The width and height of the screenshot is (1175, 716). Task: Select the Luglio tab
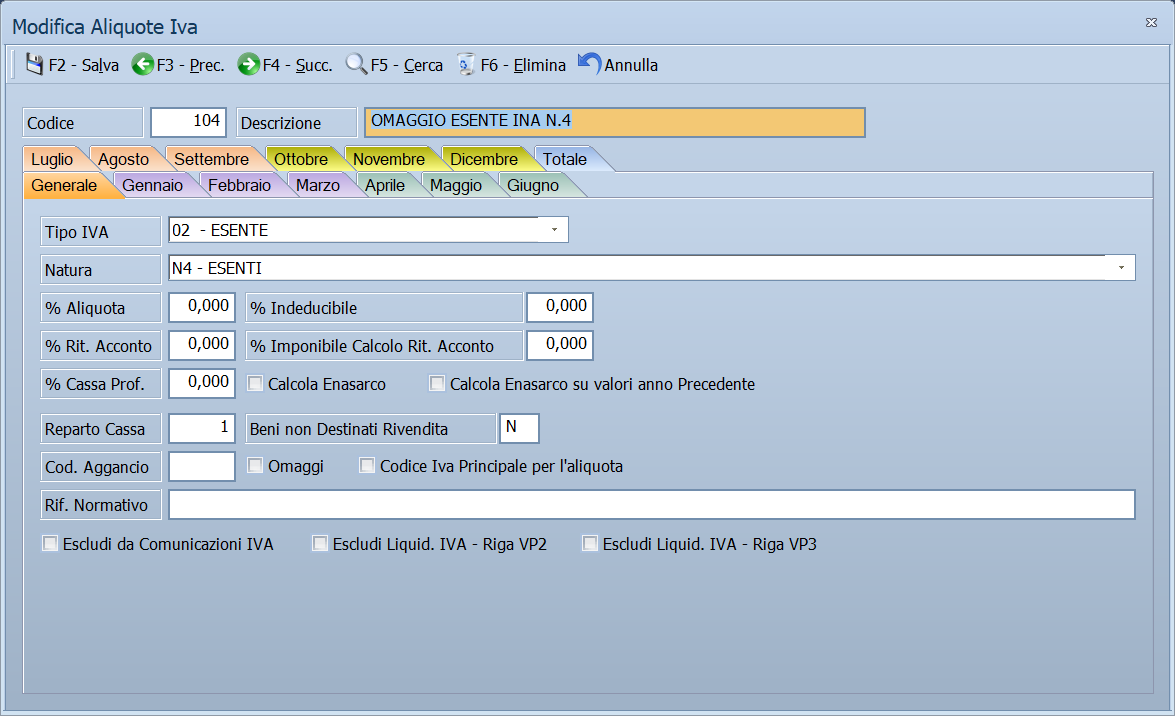click(x=52, y=159)
